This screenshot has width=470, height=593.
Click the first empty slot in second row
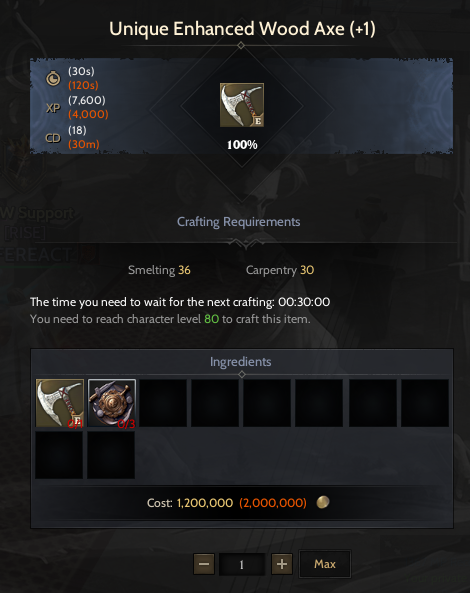pyautogui.click(x=59, y=455)
